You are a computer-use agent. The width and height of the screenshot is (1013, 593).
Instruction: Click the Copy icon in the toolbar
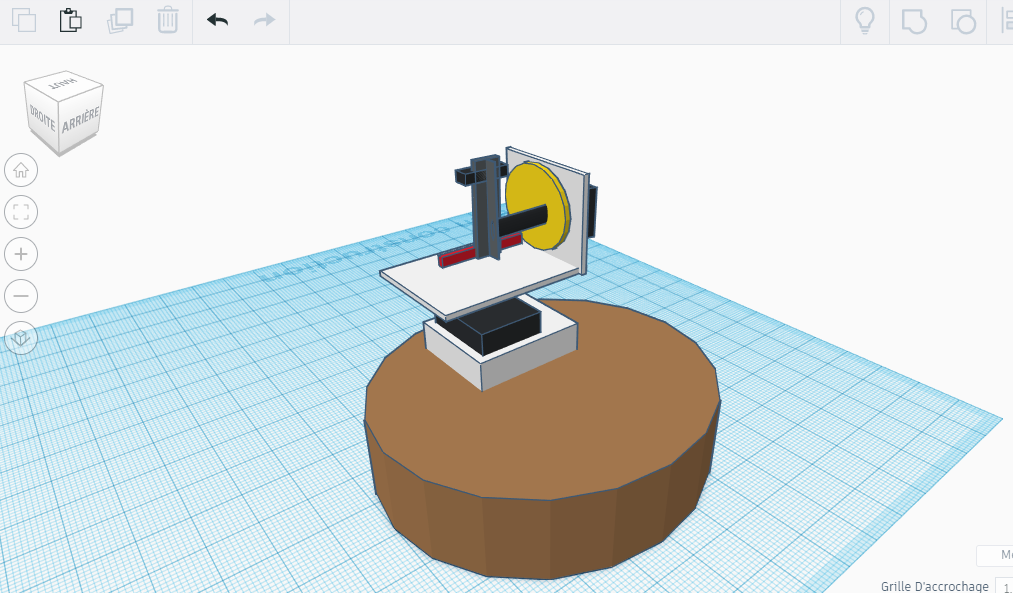23,20
